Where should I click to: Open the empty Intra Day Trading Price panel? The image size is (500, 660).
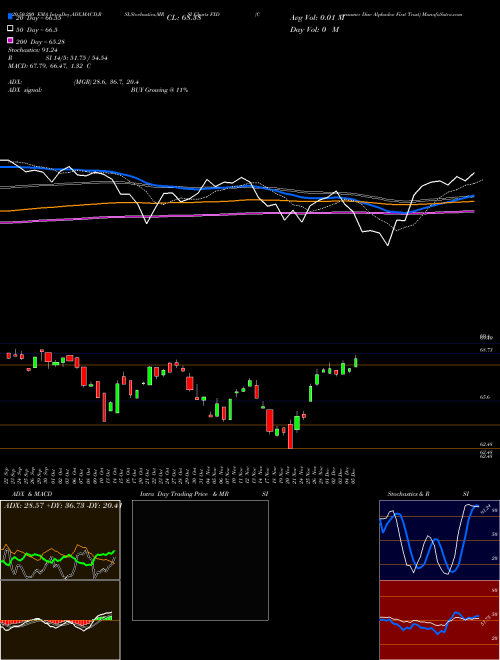click(200, 560)
